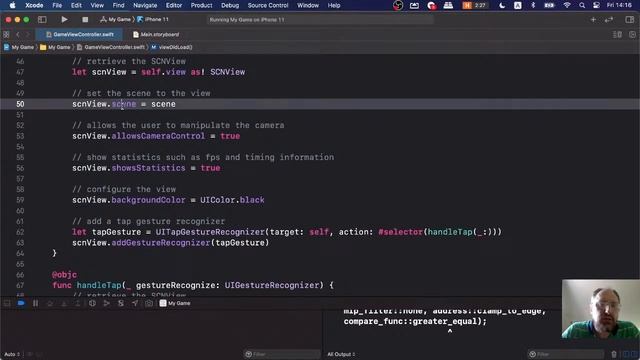
Task: Click line number 50 in gutter
Action: tap(20, 104)
